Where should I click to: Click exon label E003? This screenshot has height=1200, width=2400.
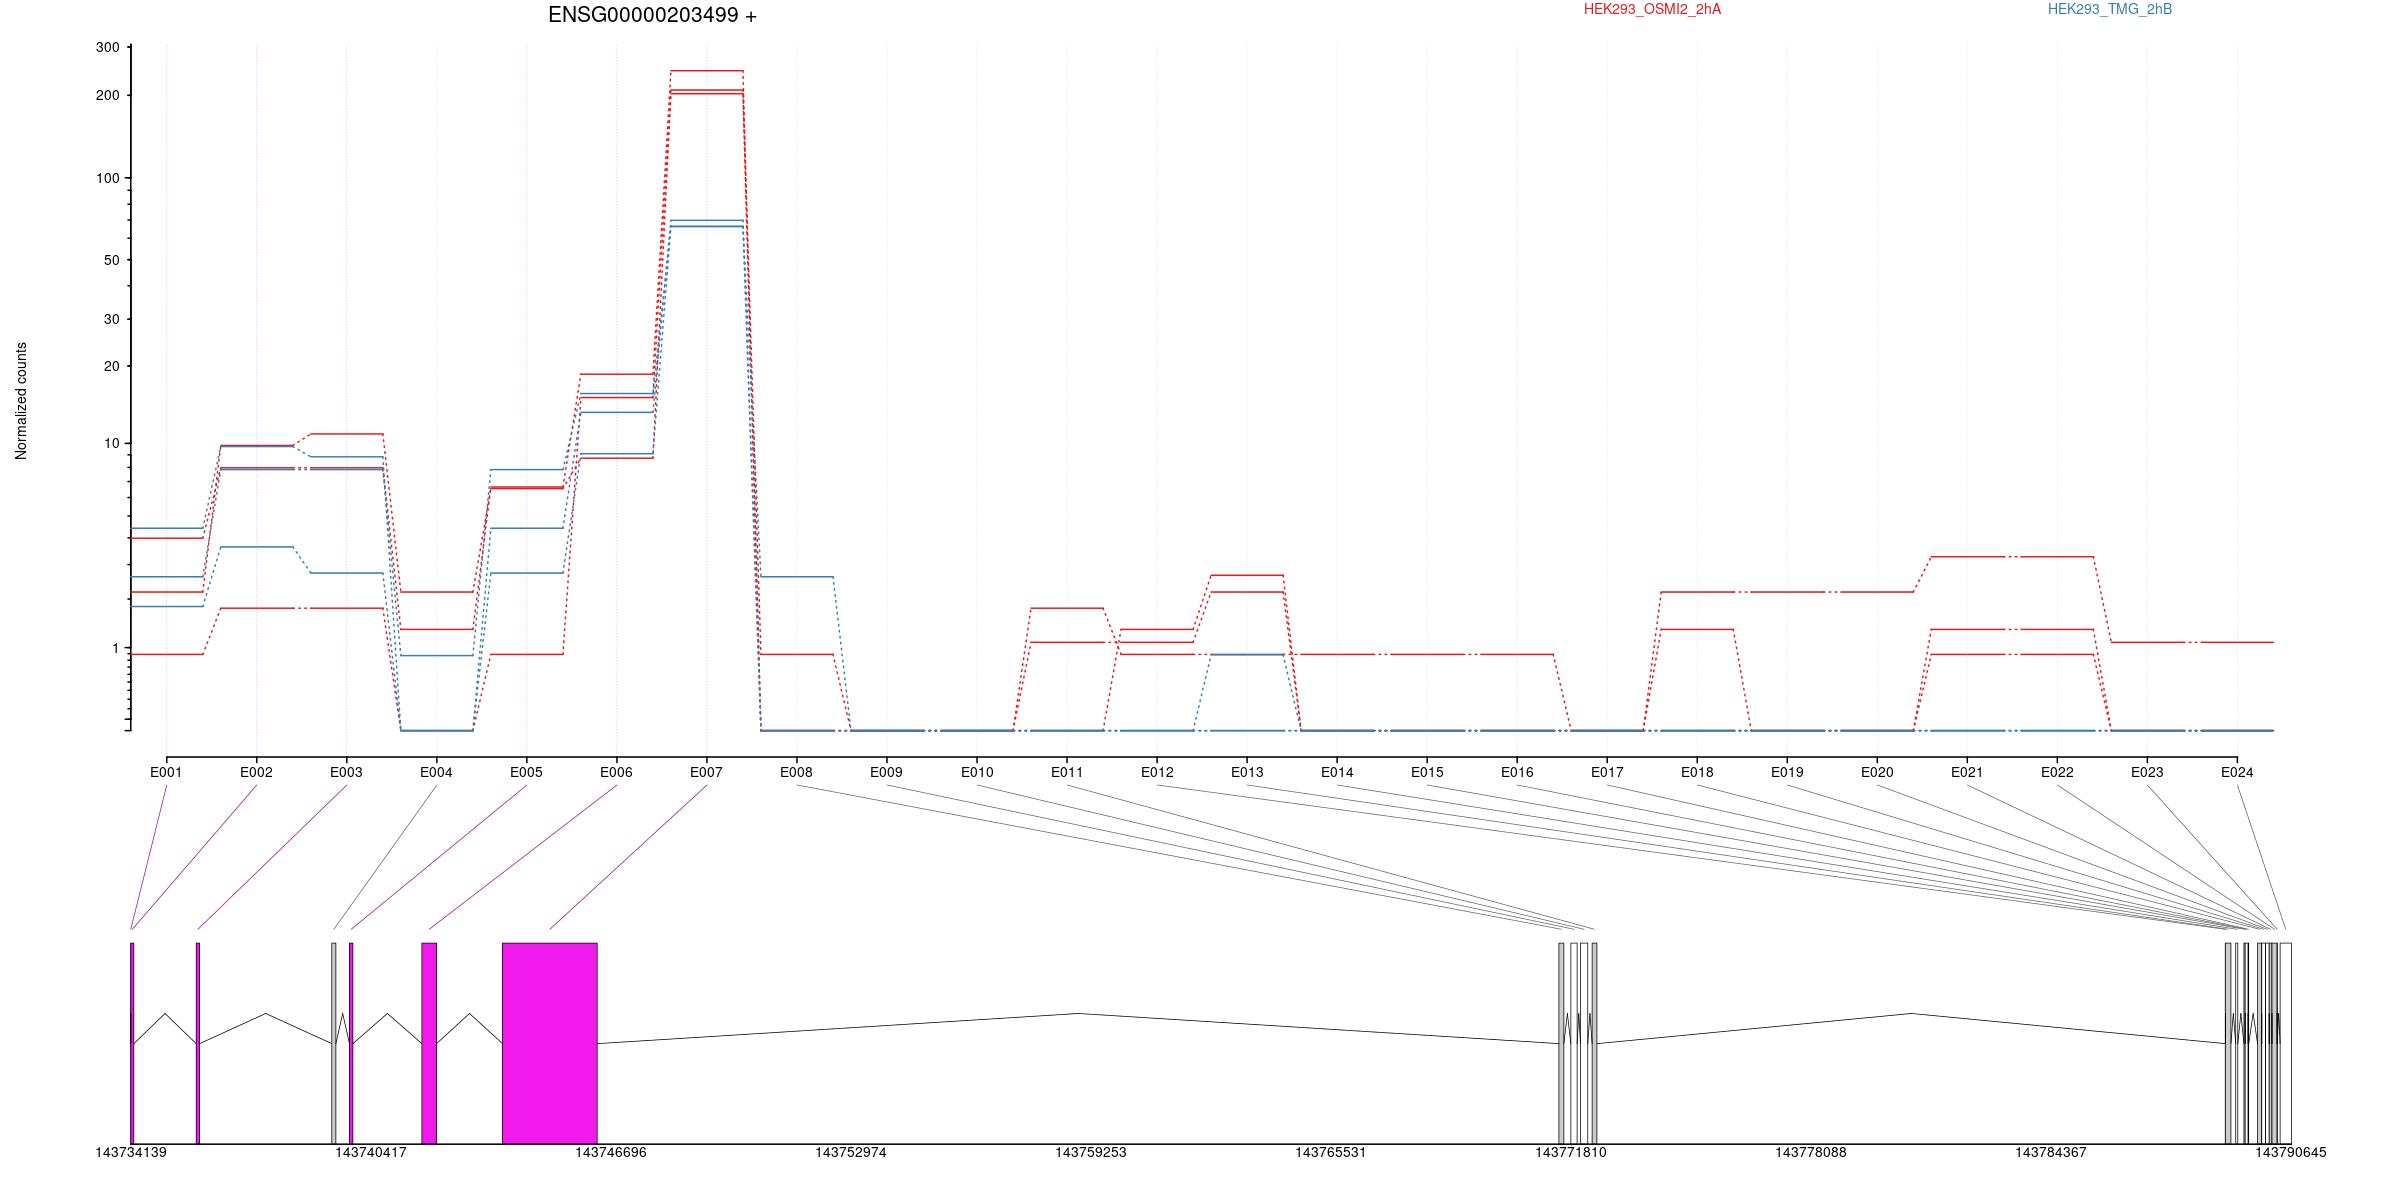[x=346, y=772]
